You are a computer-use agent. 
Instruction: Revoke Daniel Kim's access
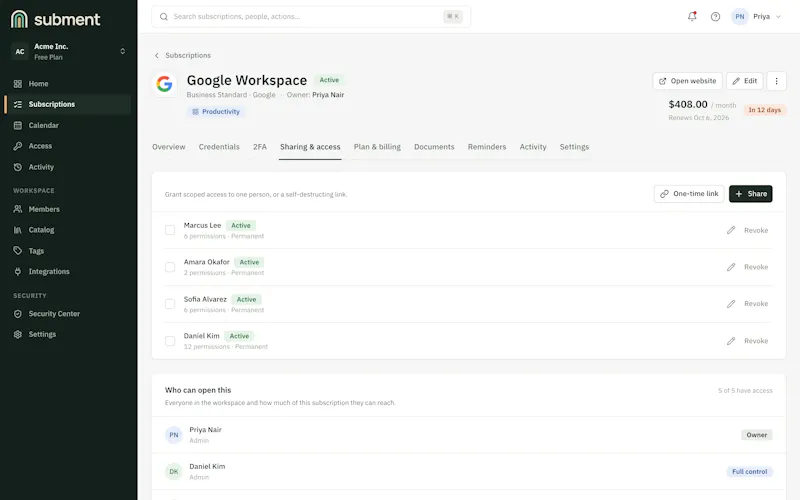coord(756,341)
